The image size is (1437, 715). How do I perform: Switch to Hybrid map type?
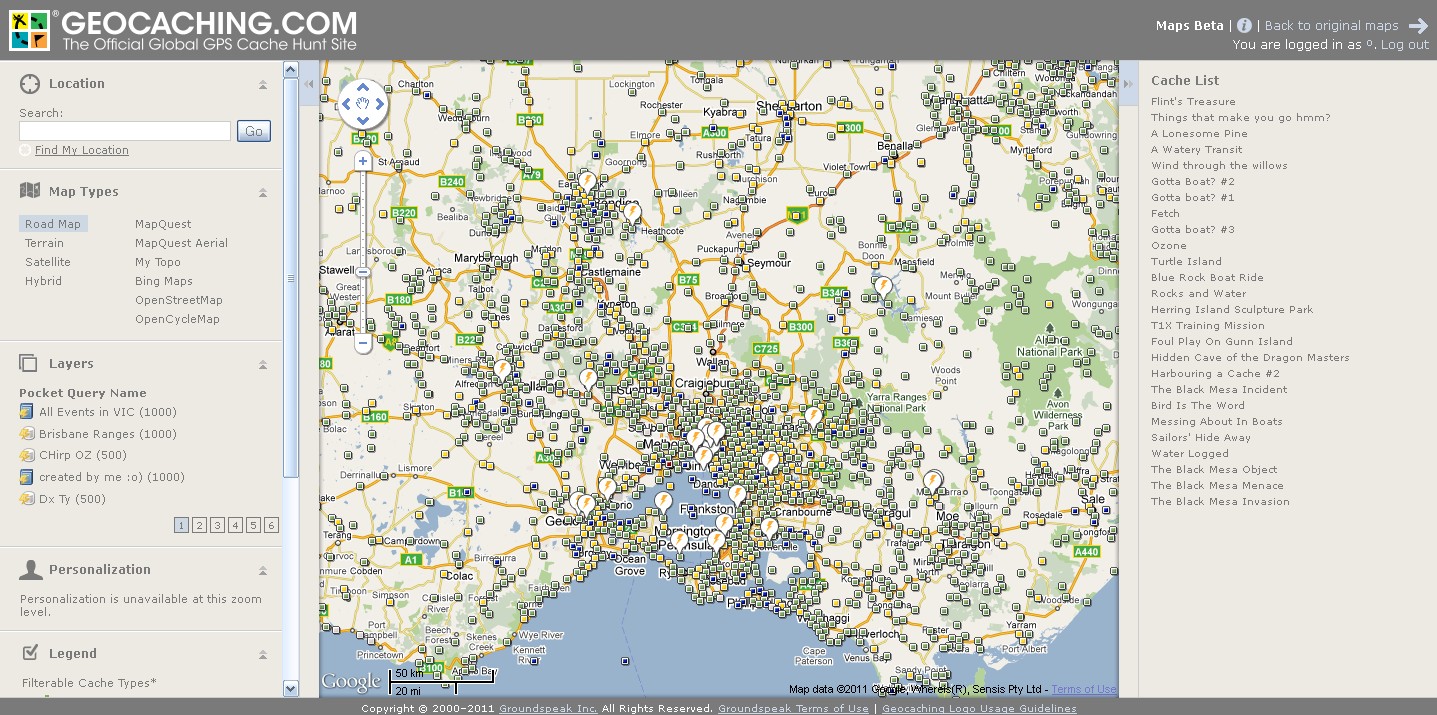point(43,281)
